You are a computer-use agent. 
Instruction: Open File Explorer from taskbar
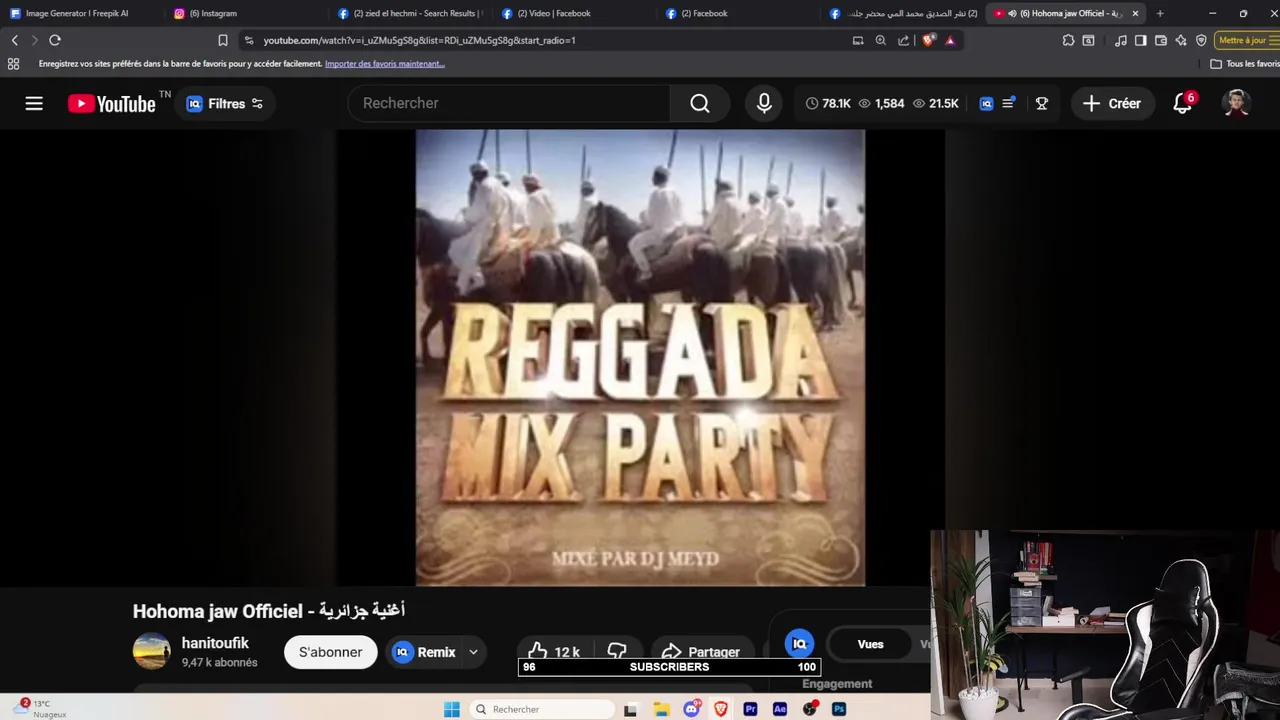click(661, 709)
